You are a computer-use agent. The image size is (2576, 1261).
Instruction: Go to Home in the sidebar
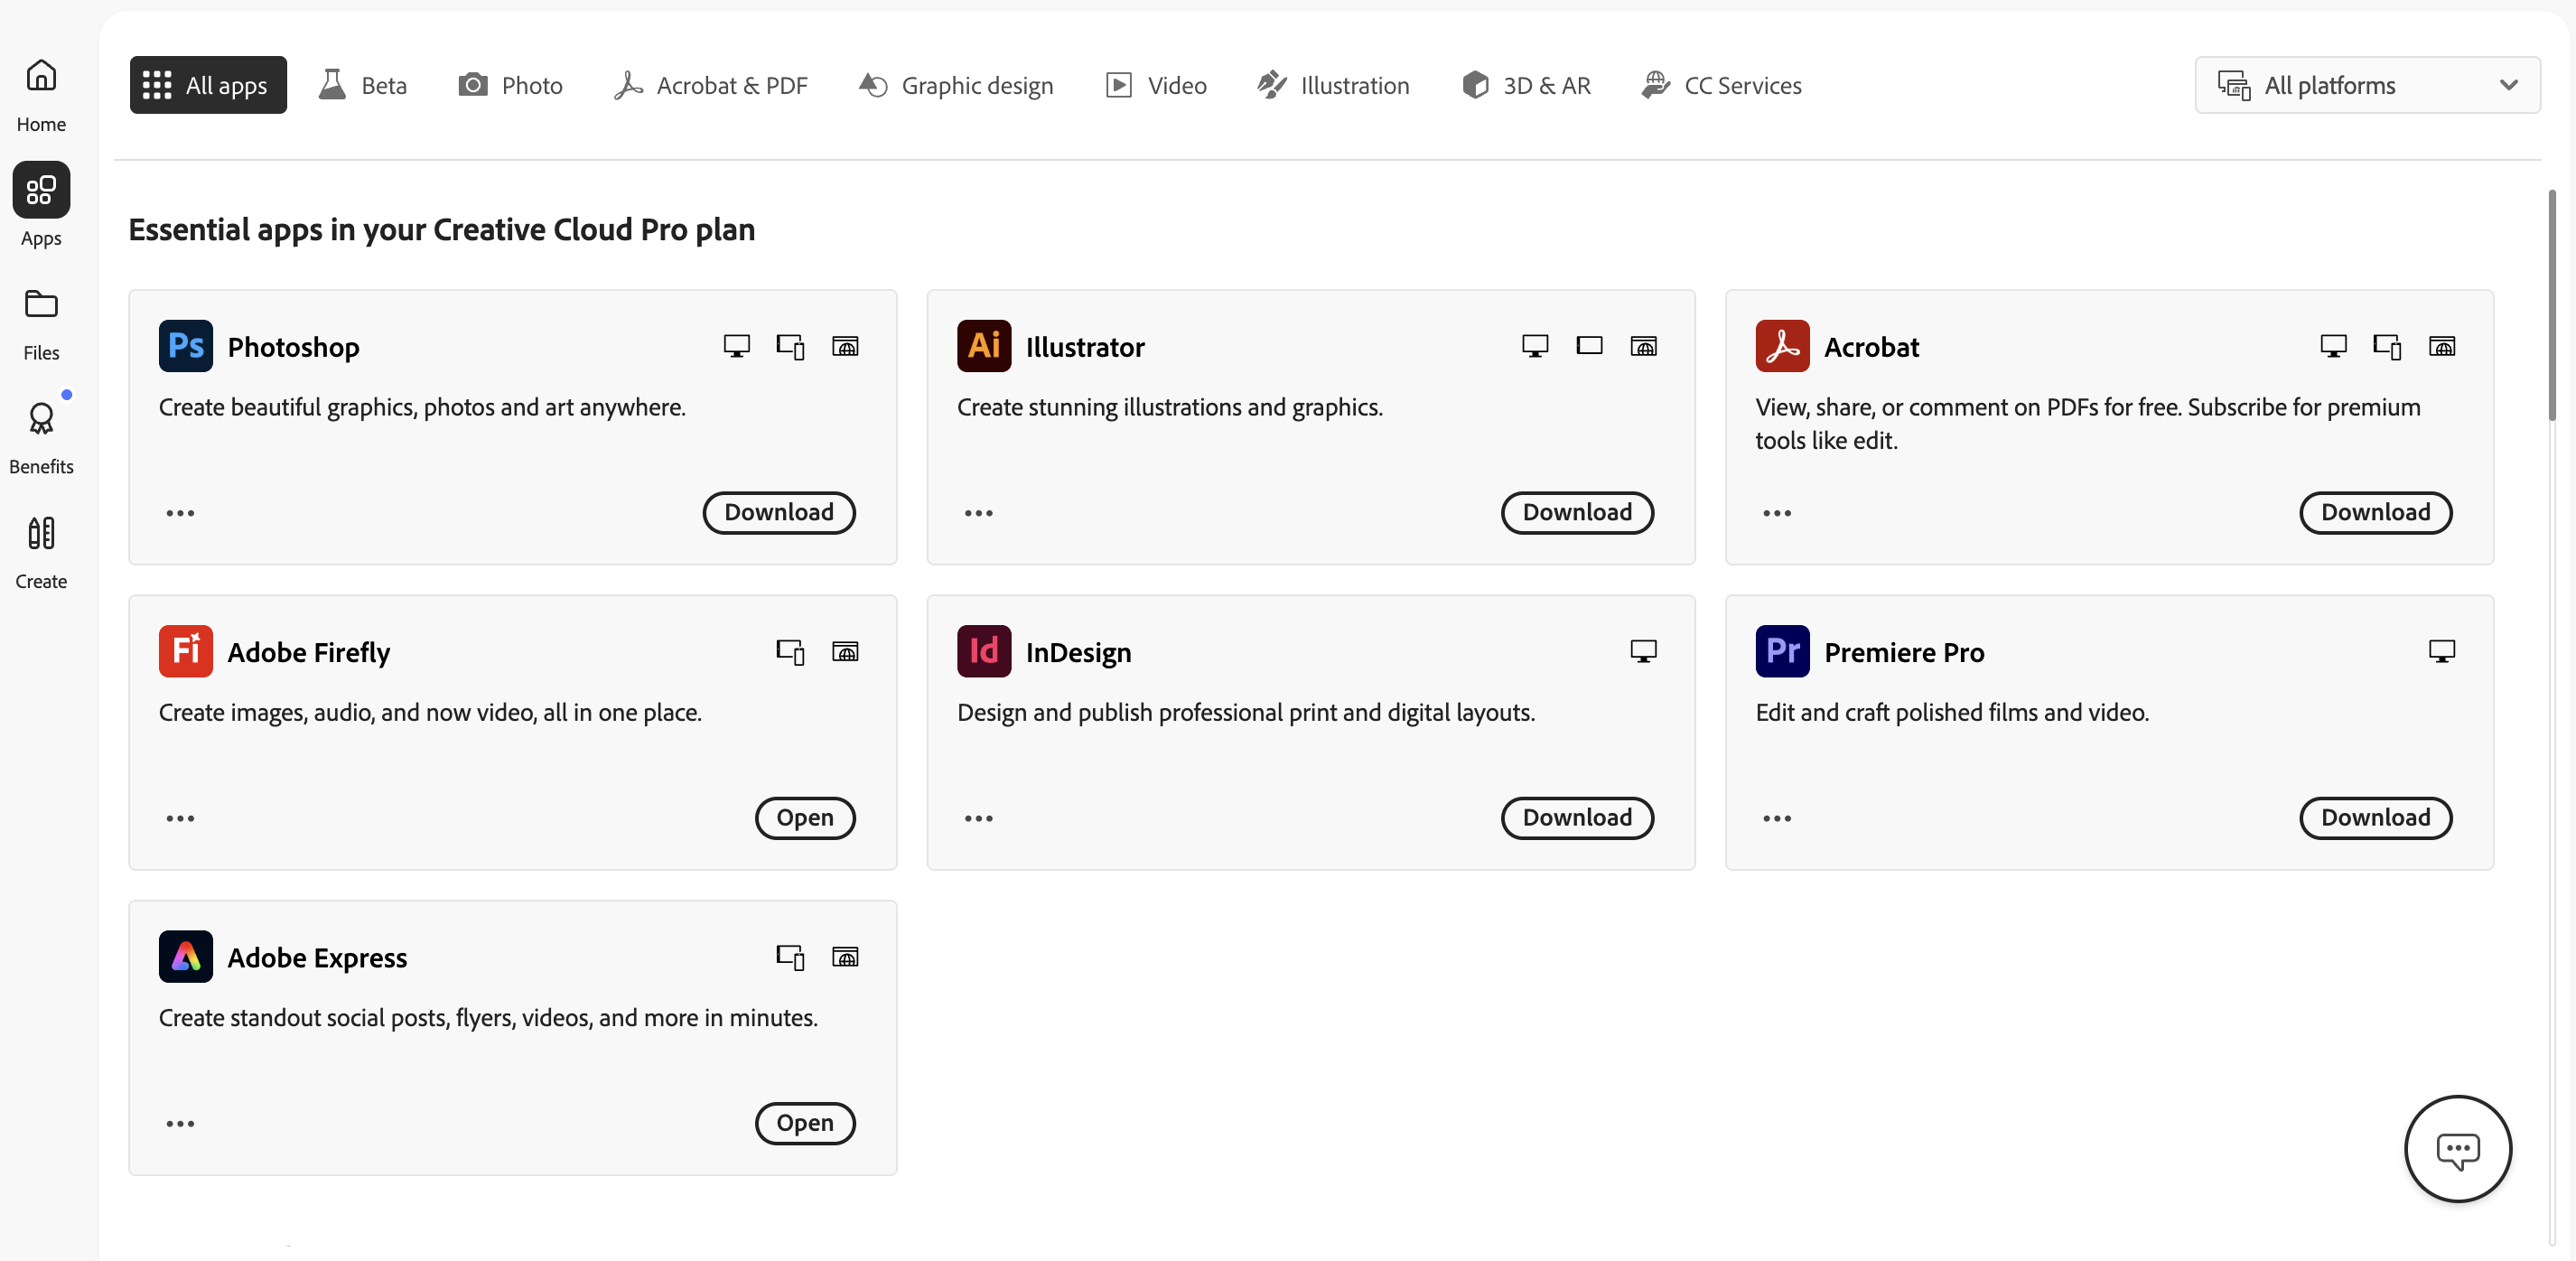pyautogui.click(x=41, y=92)
